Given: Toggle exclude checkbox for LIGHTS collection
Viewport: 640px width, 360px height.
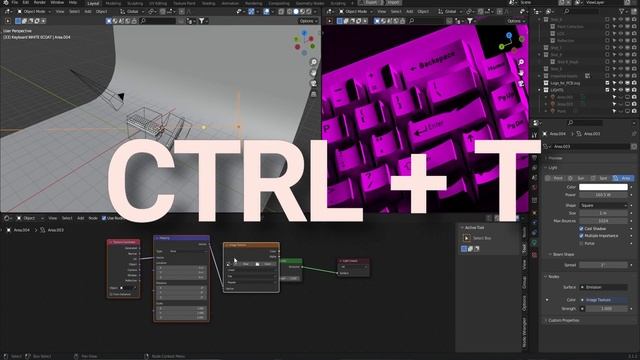Looking at the screenshot, I should pos(607,90).
